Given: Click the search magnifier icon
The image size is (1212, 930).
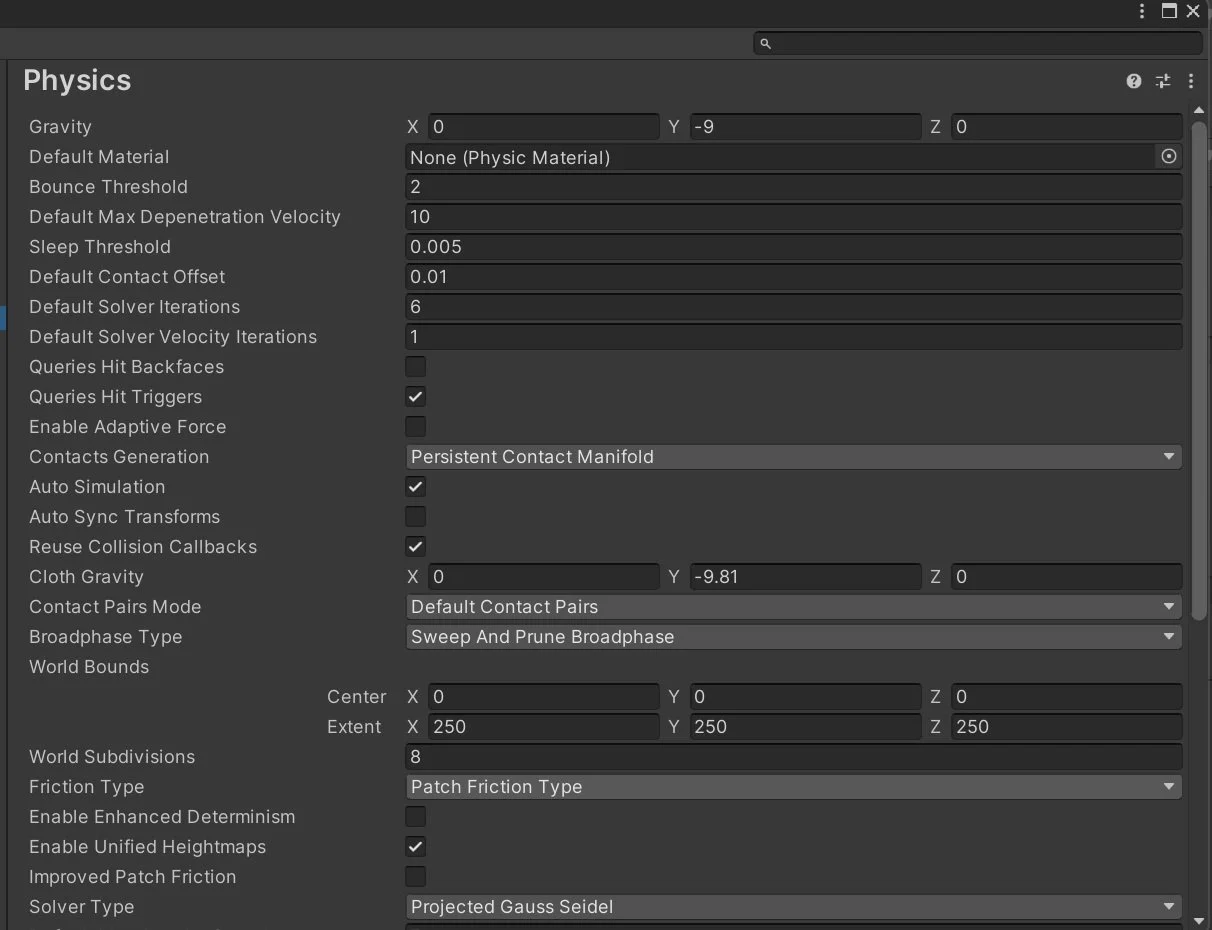Looking at the screenshot, I should tap(765, 43).
